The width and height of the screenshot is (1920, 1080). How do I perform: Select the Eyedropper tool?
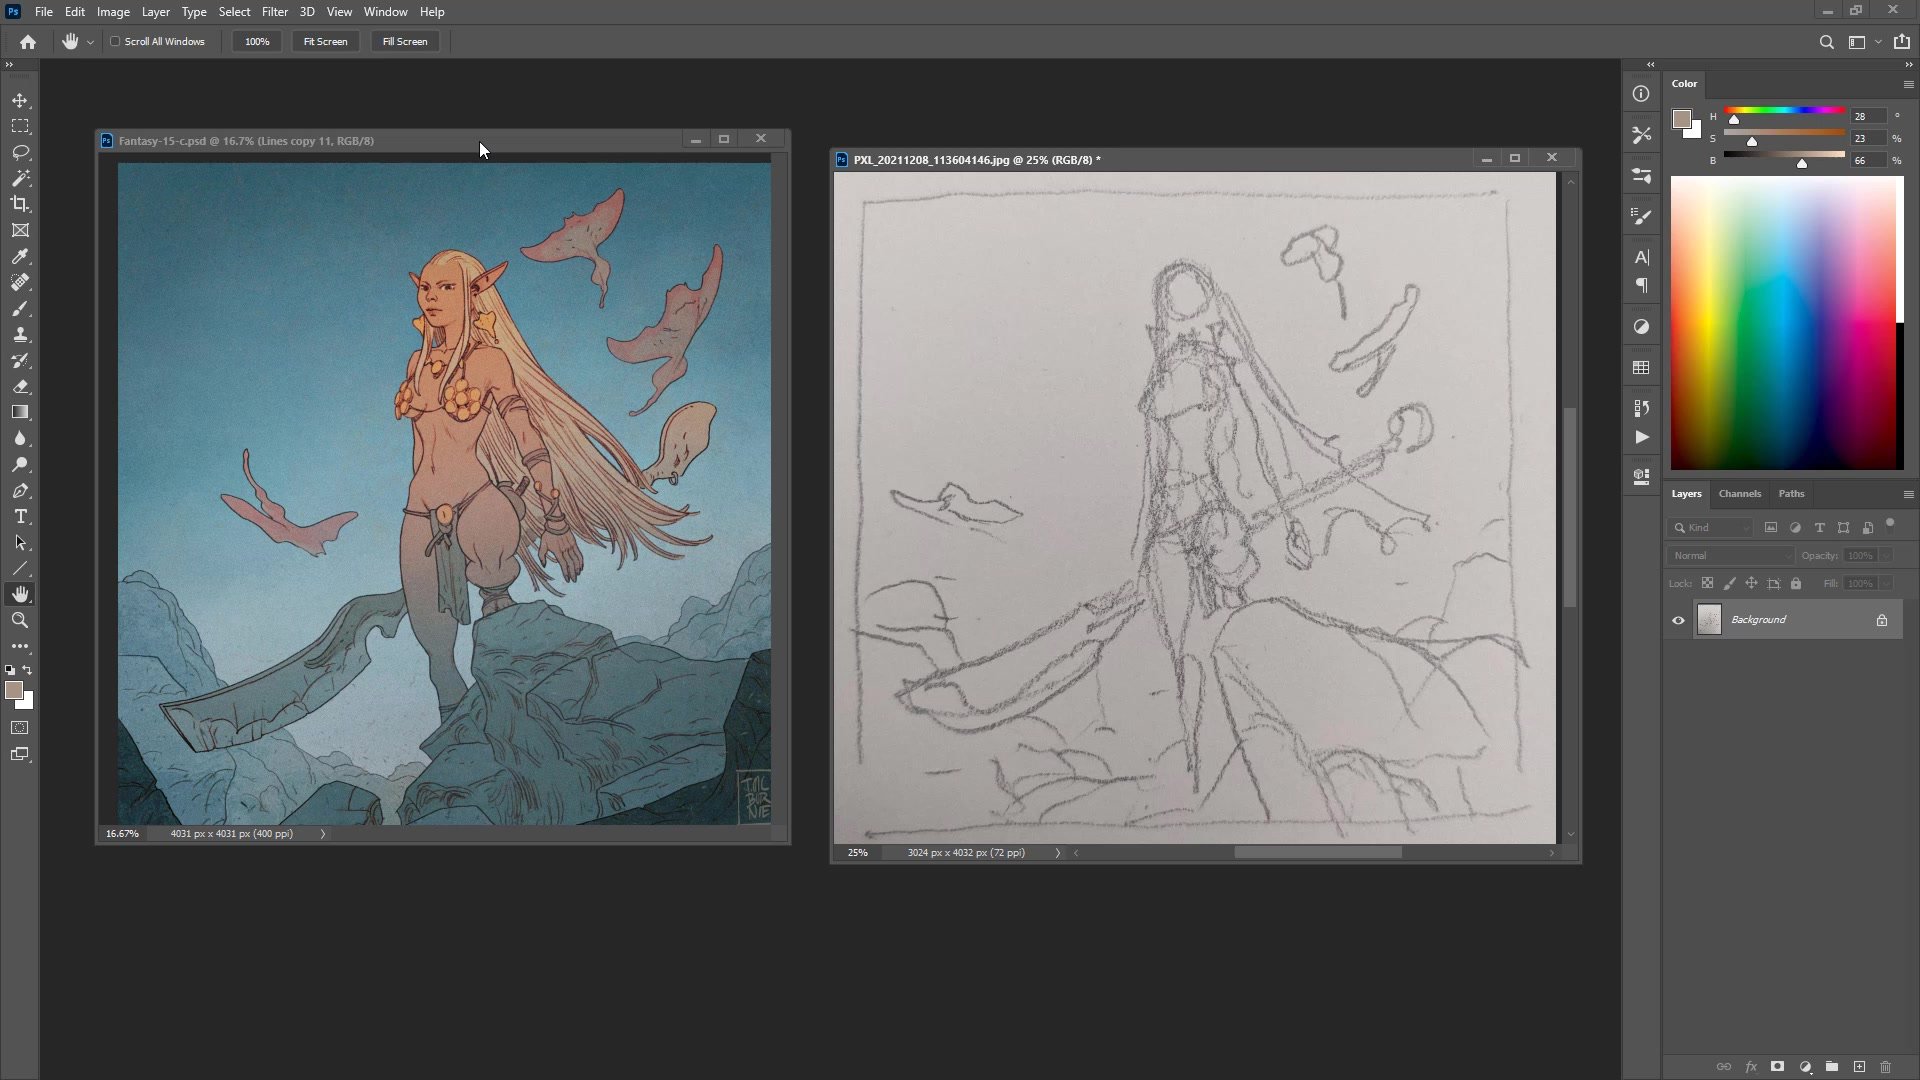click(x=20, y=256)
